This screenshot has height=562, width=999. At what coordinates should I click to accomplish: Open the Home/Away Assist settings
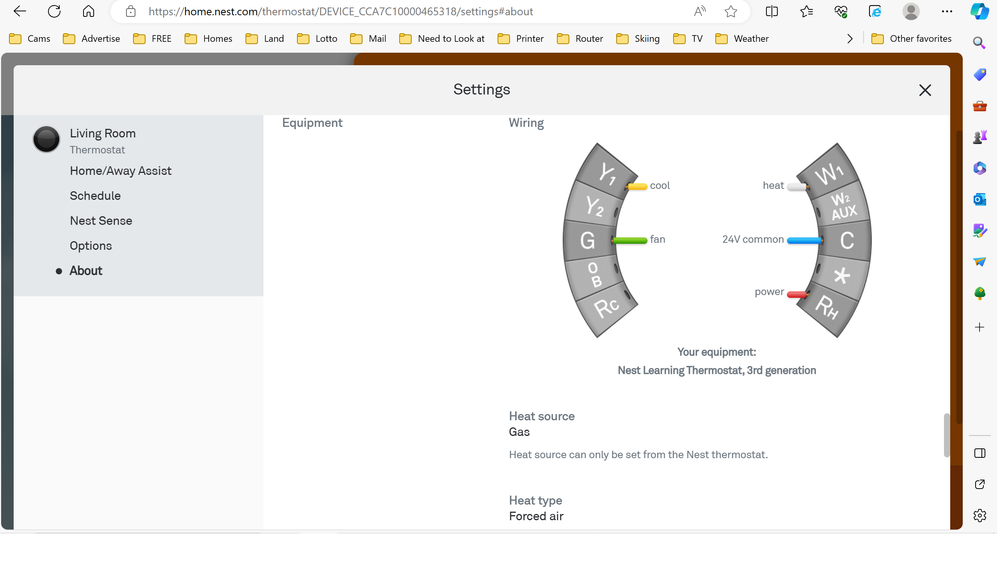[x=120, y=171]
